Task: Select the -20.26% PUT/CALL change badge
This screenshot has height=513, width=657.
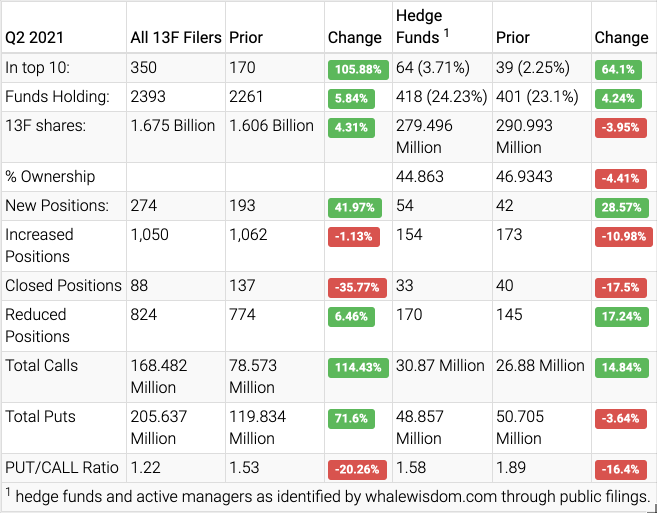Action: pos(355,468)
